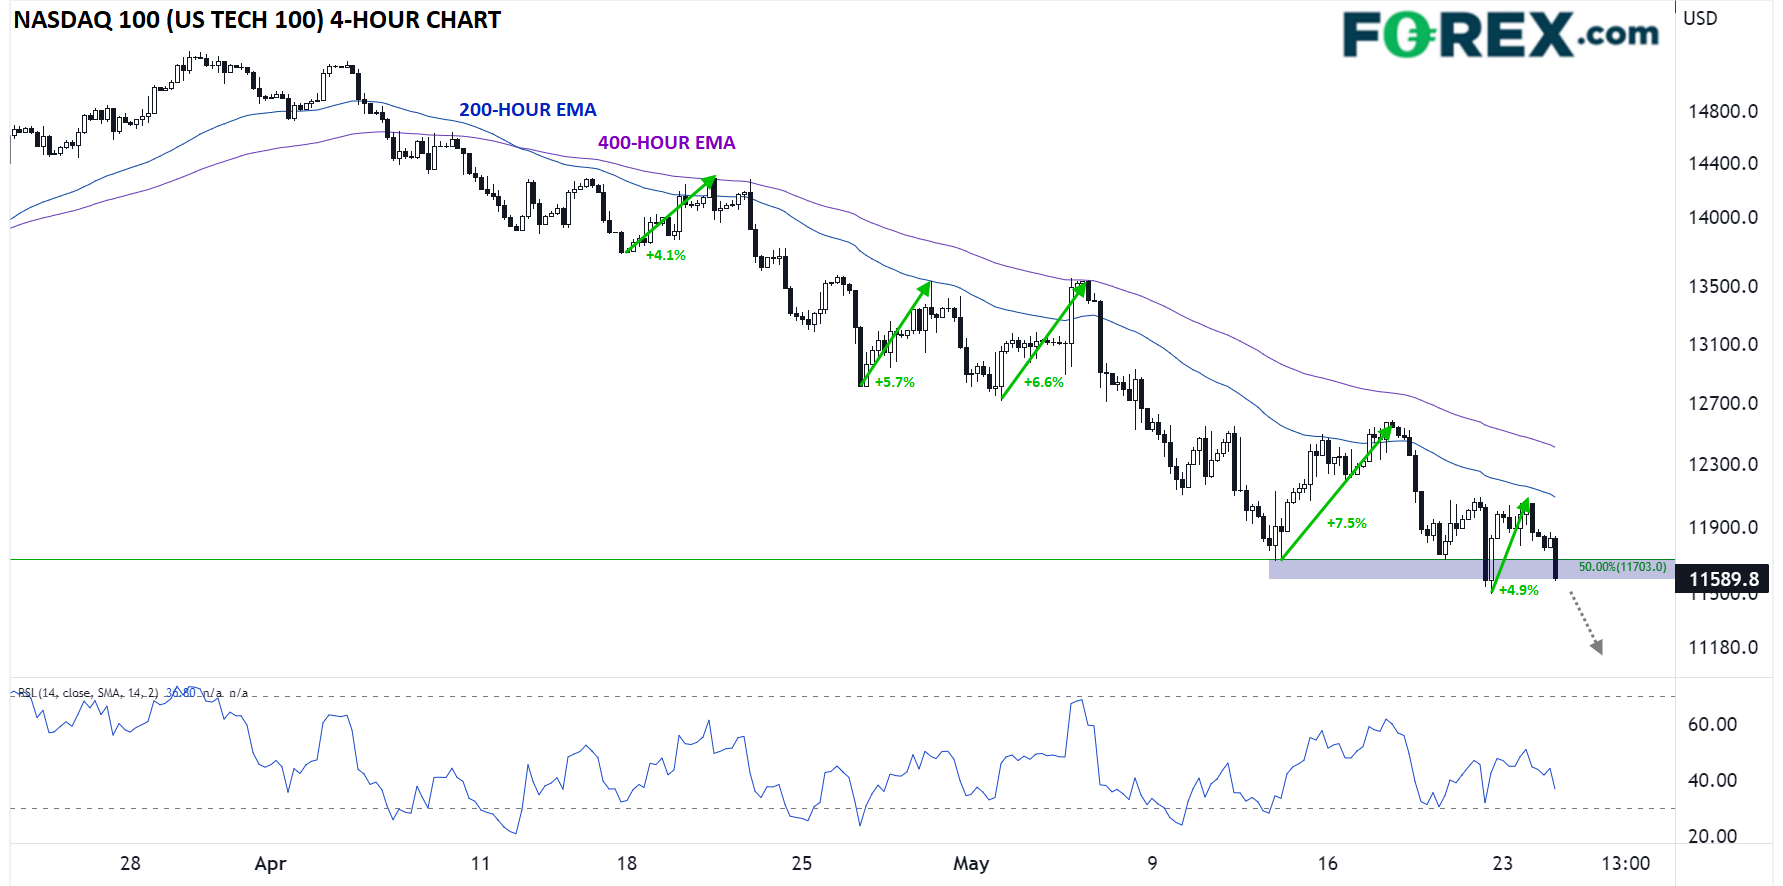Click the 14800.0 price axis level
This screenshot has height=886, width=1783.
point(1722,111)
